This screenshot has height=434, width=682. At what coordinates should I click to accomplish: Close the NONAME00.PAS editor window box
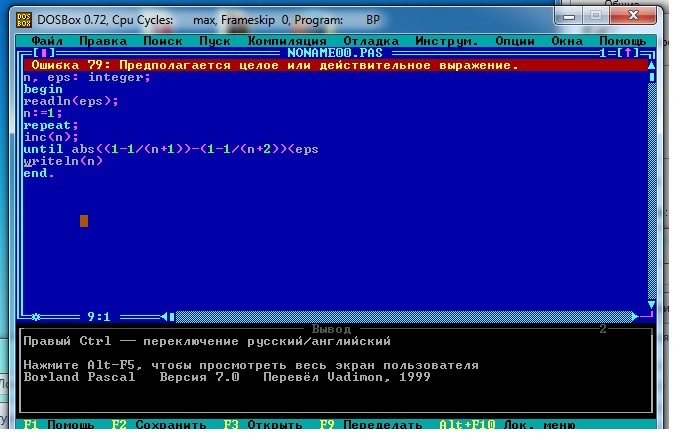pos(41,53)
